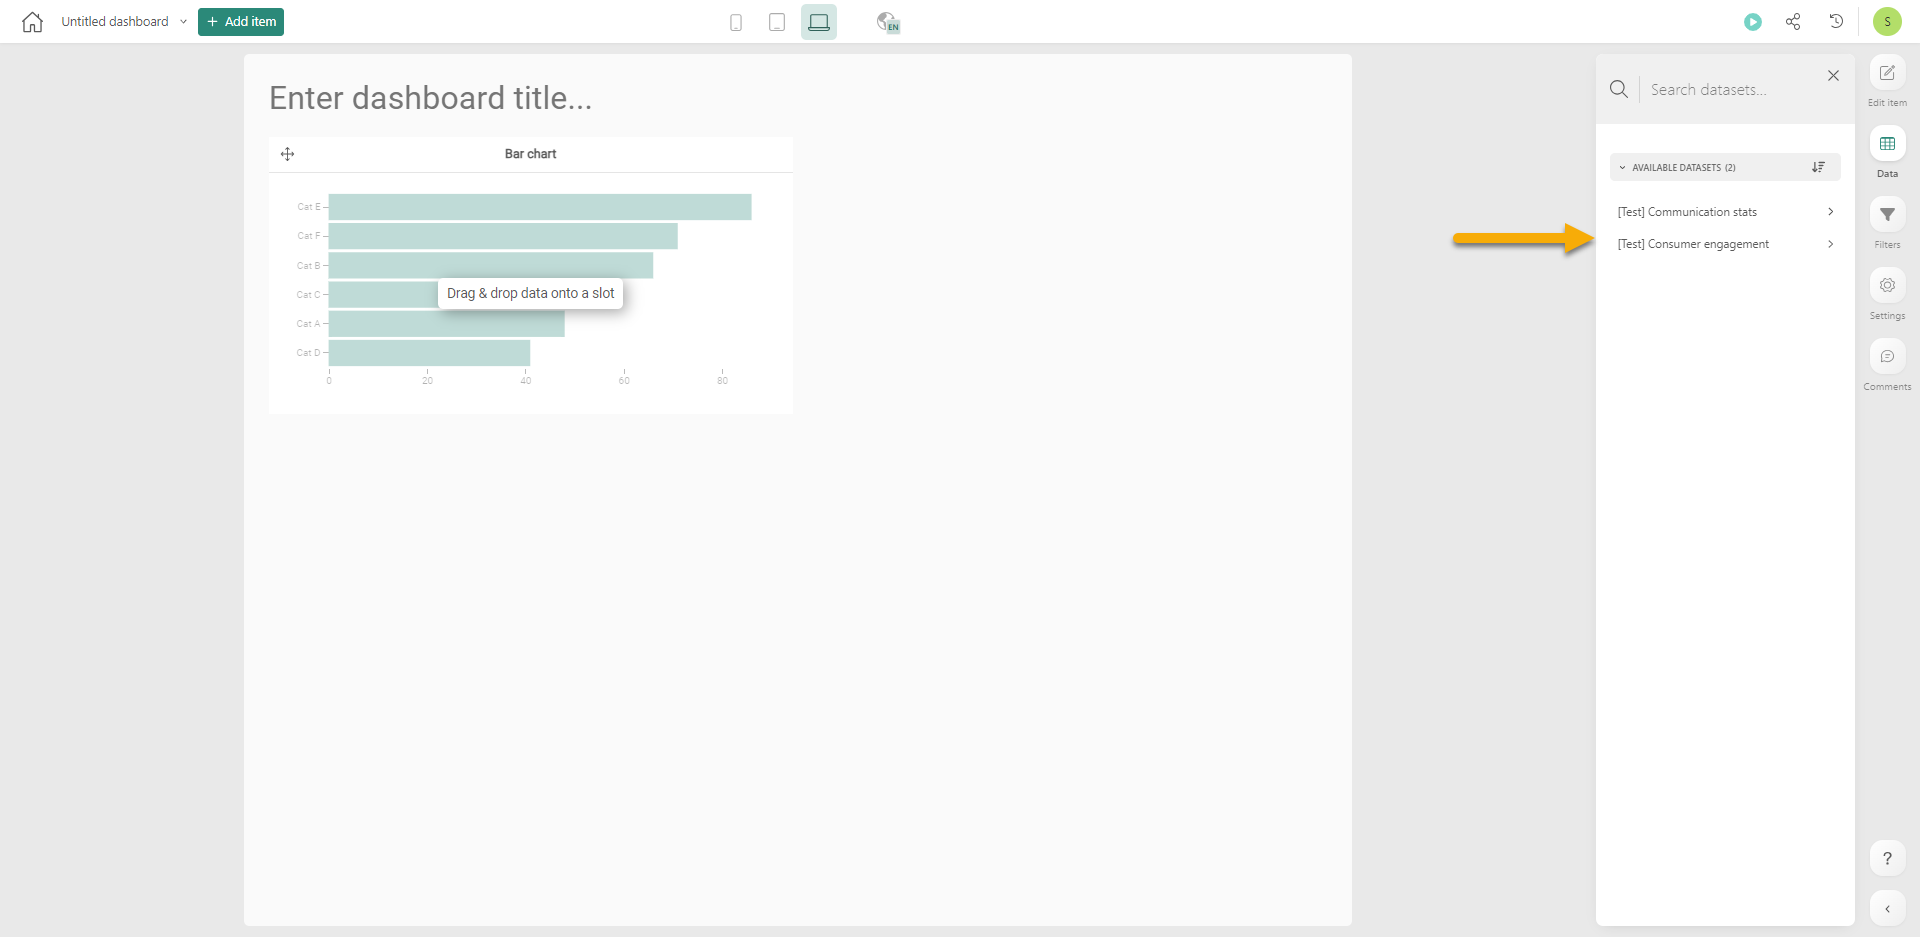The height and width of the screenshot is (937, 1920).
Task: Open the help question mark button
Action: pyautogui.click(x=1887, y=858)
